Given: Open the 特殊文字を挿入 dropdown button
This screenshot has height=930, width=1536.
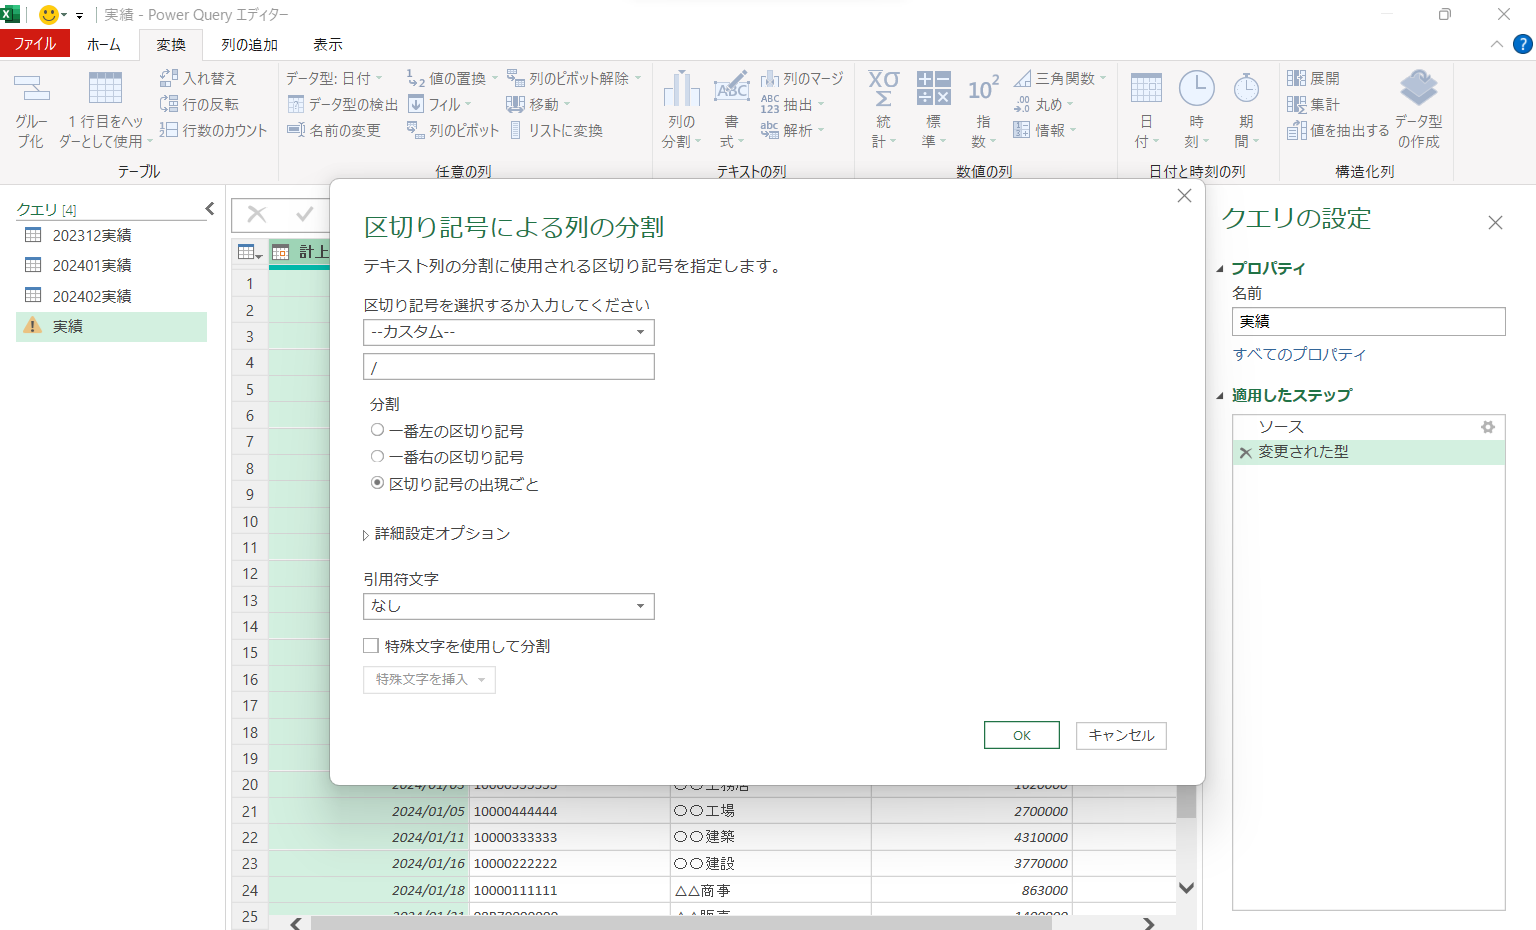Looking at the screenshot, I should click(429, 680).
